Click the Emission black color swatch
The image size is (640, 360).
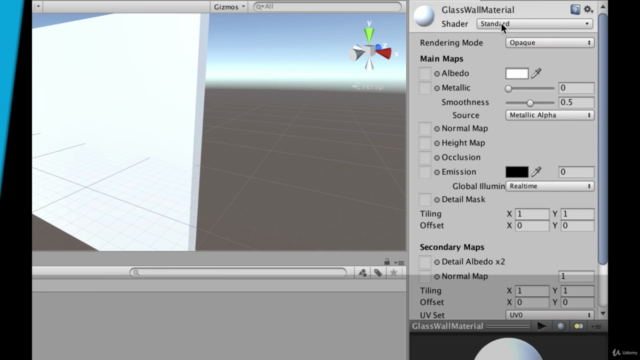[517, 172]
